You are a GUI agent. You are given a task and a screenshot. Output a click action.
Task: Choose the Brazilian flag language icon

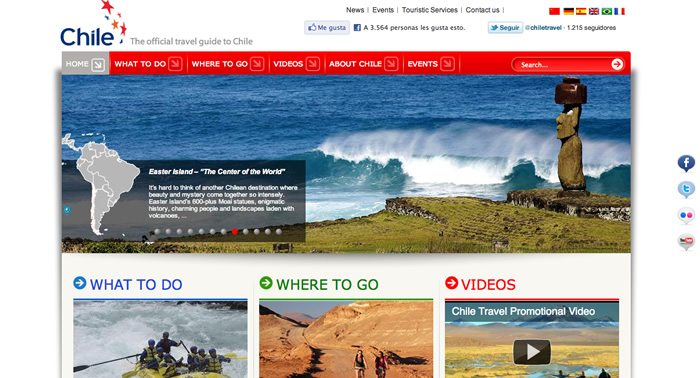[x=606, y=12]
